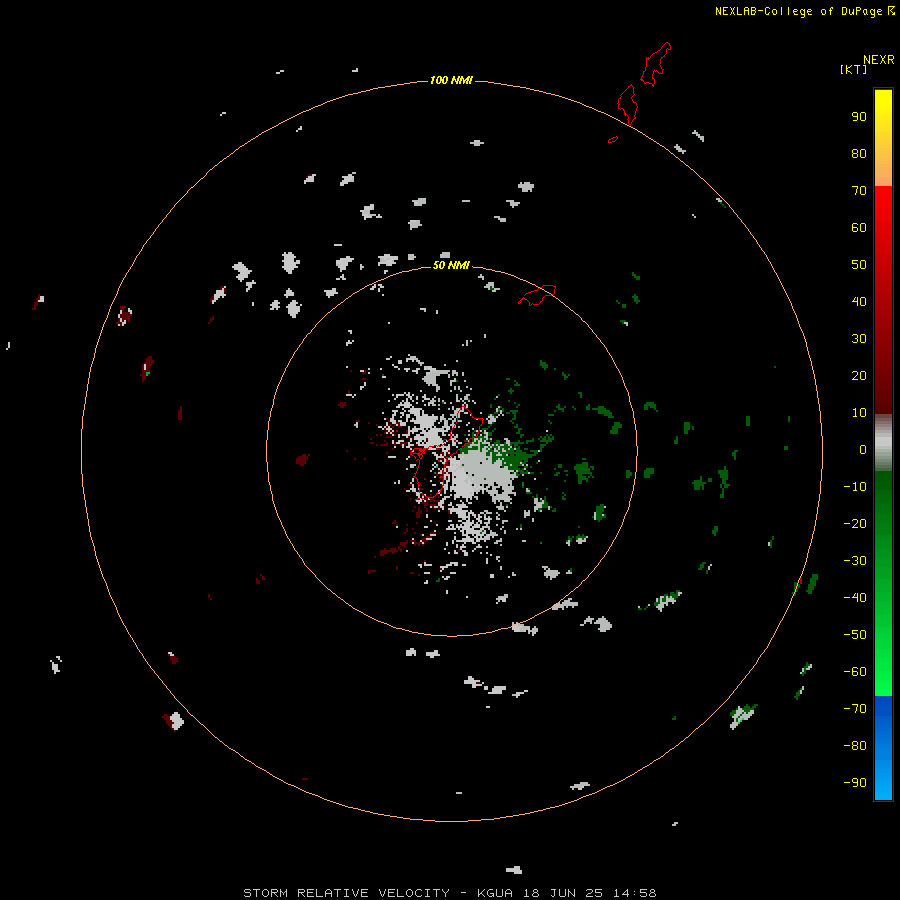The image size is (900, 900).
Task: Click the -20 value on the velocity scale
Action: click(x=855, y=524)
